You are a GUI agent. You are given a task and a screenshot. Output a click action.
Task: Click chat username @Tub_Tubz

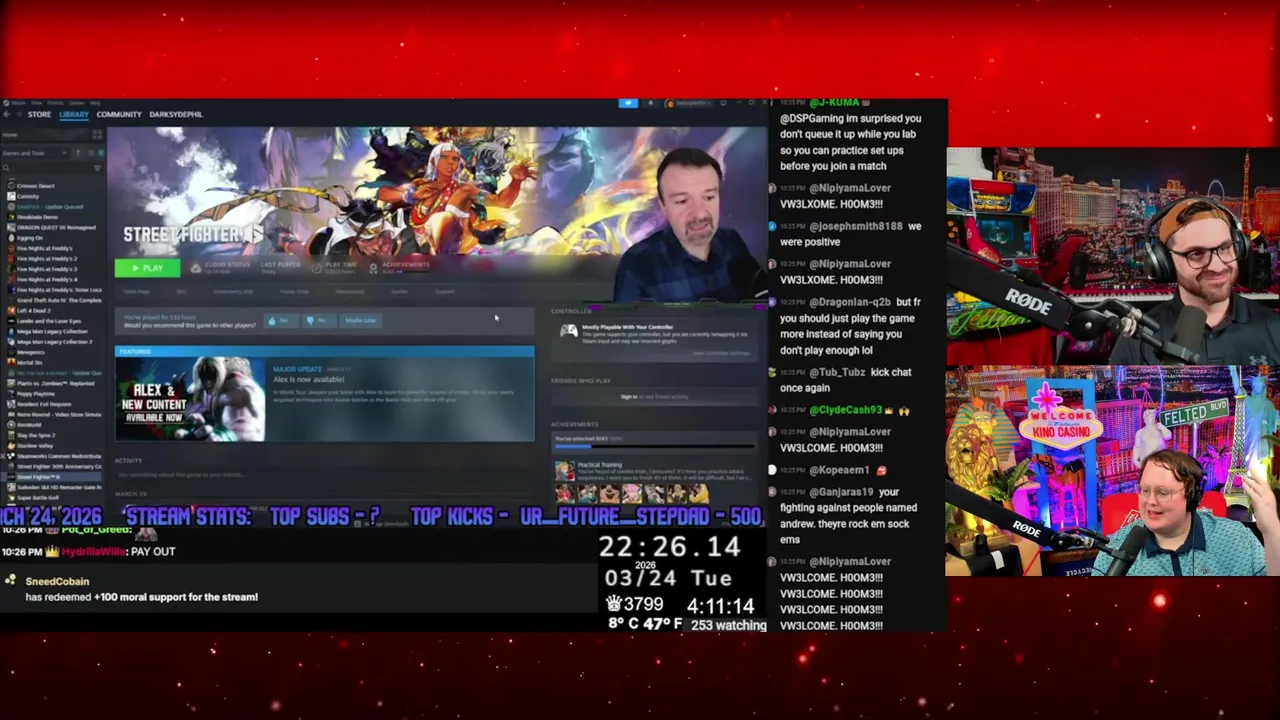838,372
